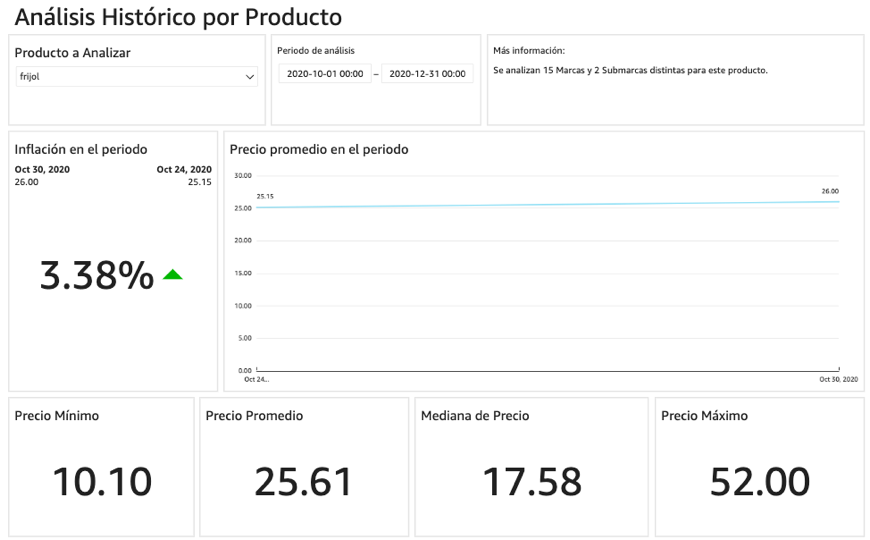Click the Mediana de Precio value 17.58
Image resolution: width=870 pixels, height=540 pixels.
533,481
